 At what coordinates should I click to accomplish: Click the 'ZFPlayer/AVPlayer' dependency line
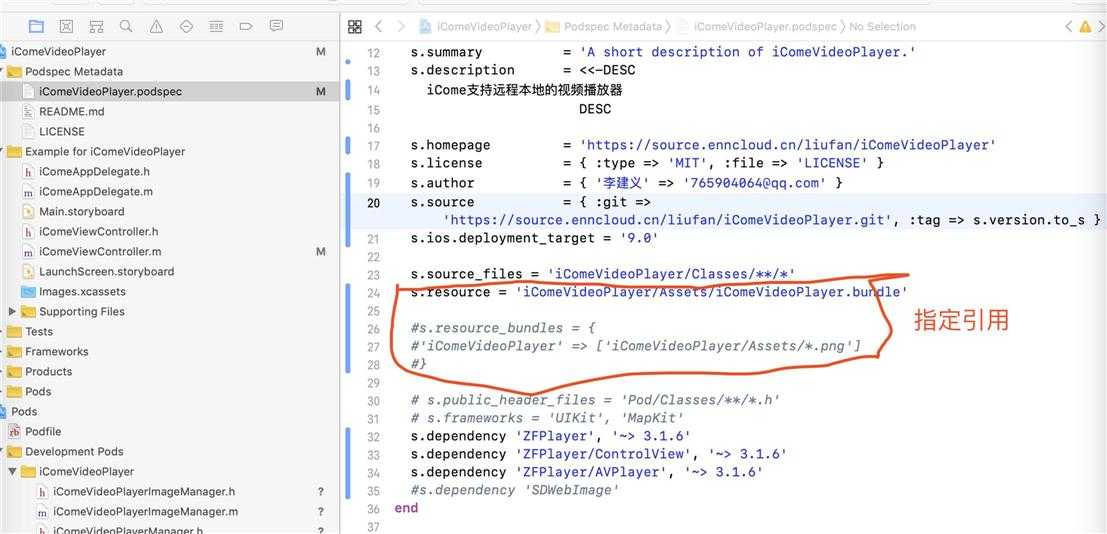pyautogui.click(x=587, y=472)
